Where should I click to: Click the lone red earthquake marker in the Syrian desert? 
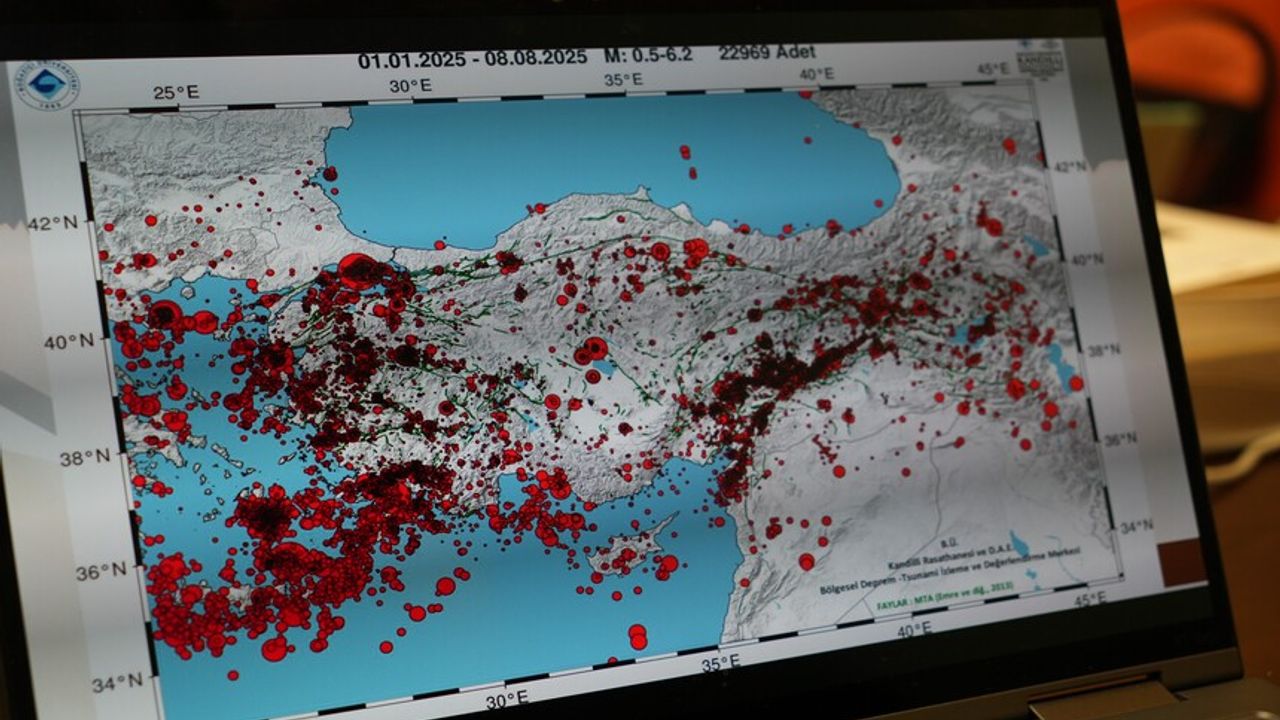(806, 562)
